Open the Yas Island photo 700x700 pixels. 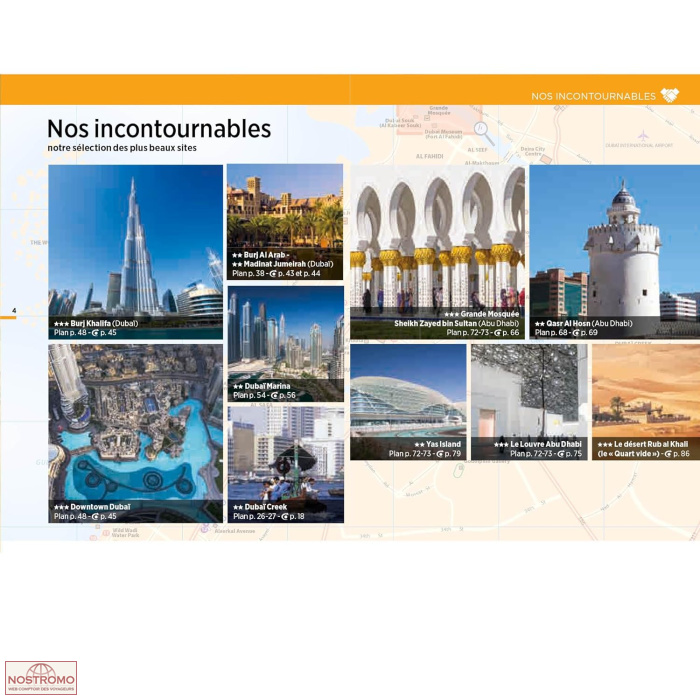click(x=408, y=402)
